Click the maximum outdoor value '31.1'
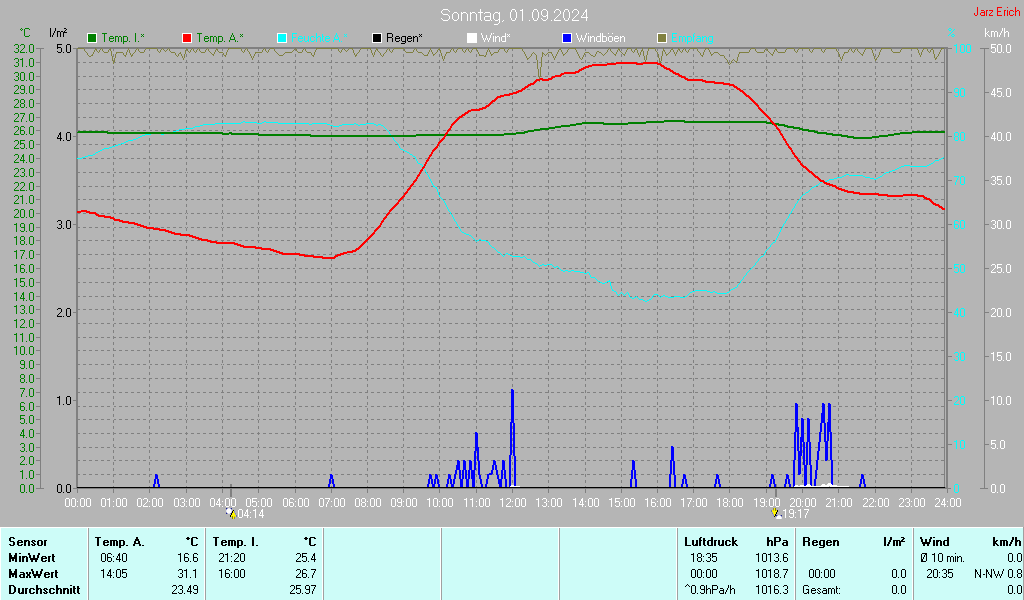 187,574
